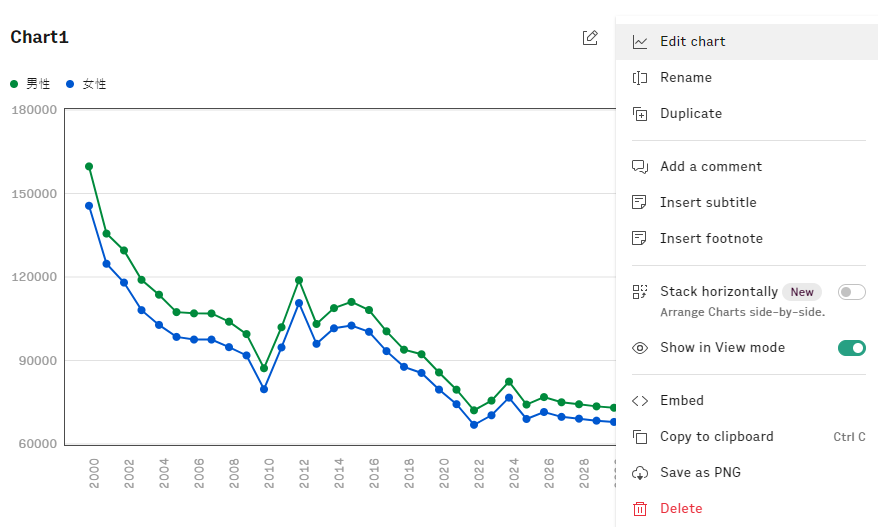Screen dimensions: 878x527
Task: Click the Add a comment speech-bubble icon
Action: pyautogui.click(x=640, y=167)
